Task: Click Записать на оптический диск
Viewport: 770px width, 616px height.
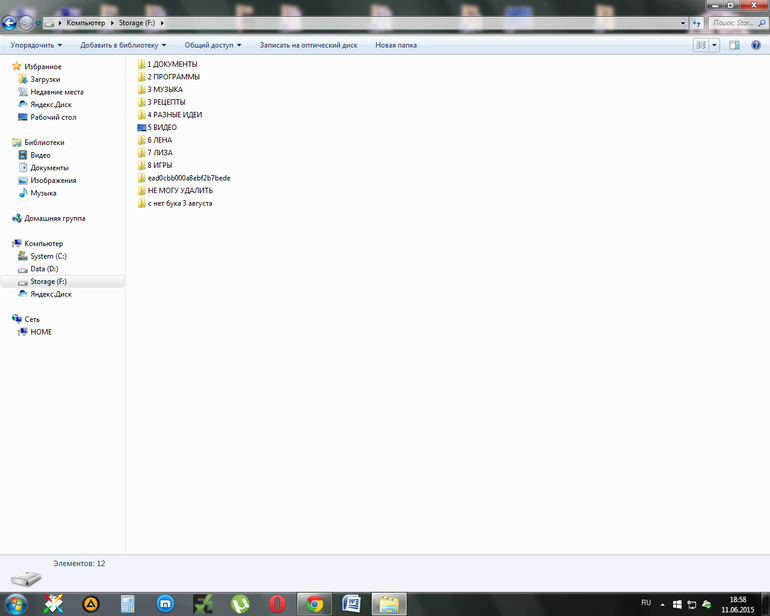Action: [308, 45]
